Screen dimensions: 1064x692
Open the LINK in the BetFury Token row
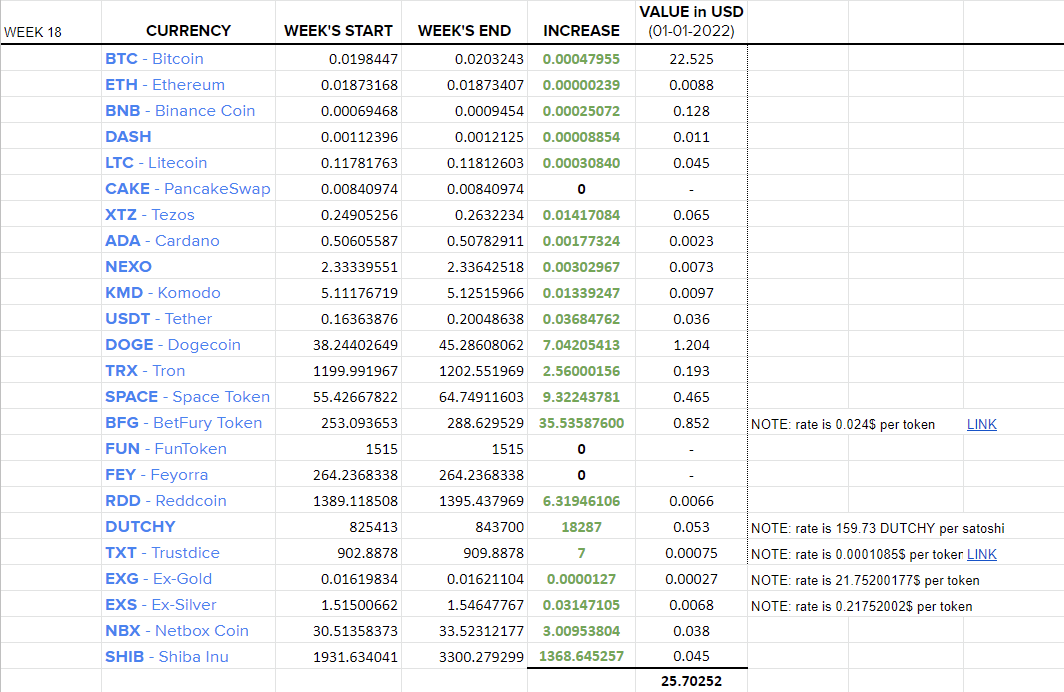point(981,424)
